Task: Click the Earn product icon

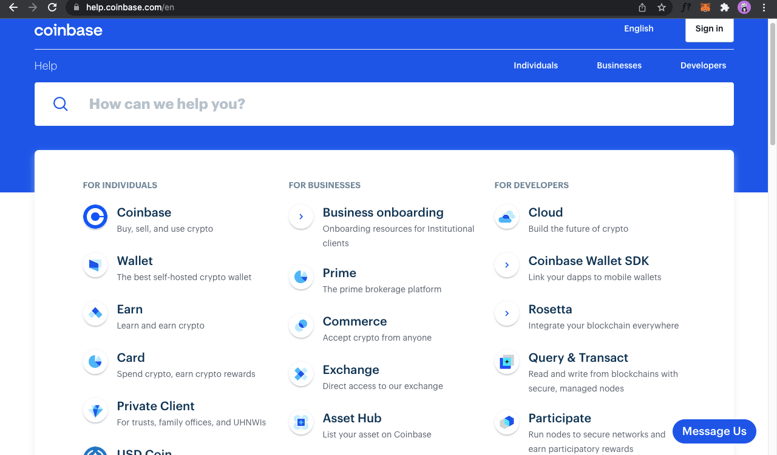Action: (x=95, y=313)
